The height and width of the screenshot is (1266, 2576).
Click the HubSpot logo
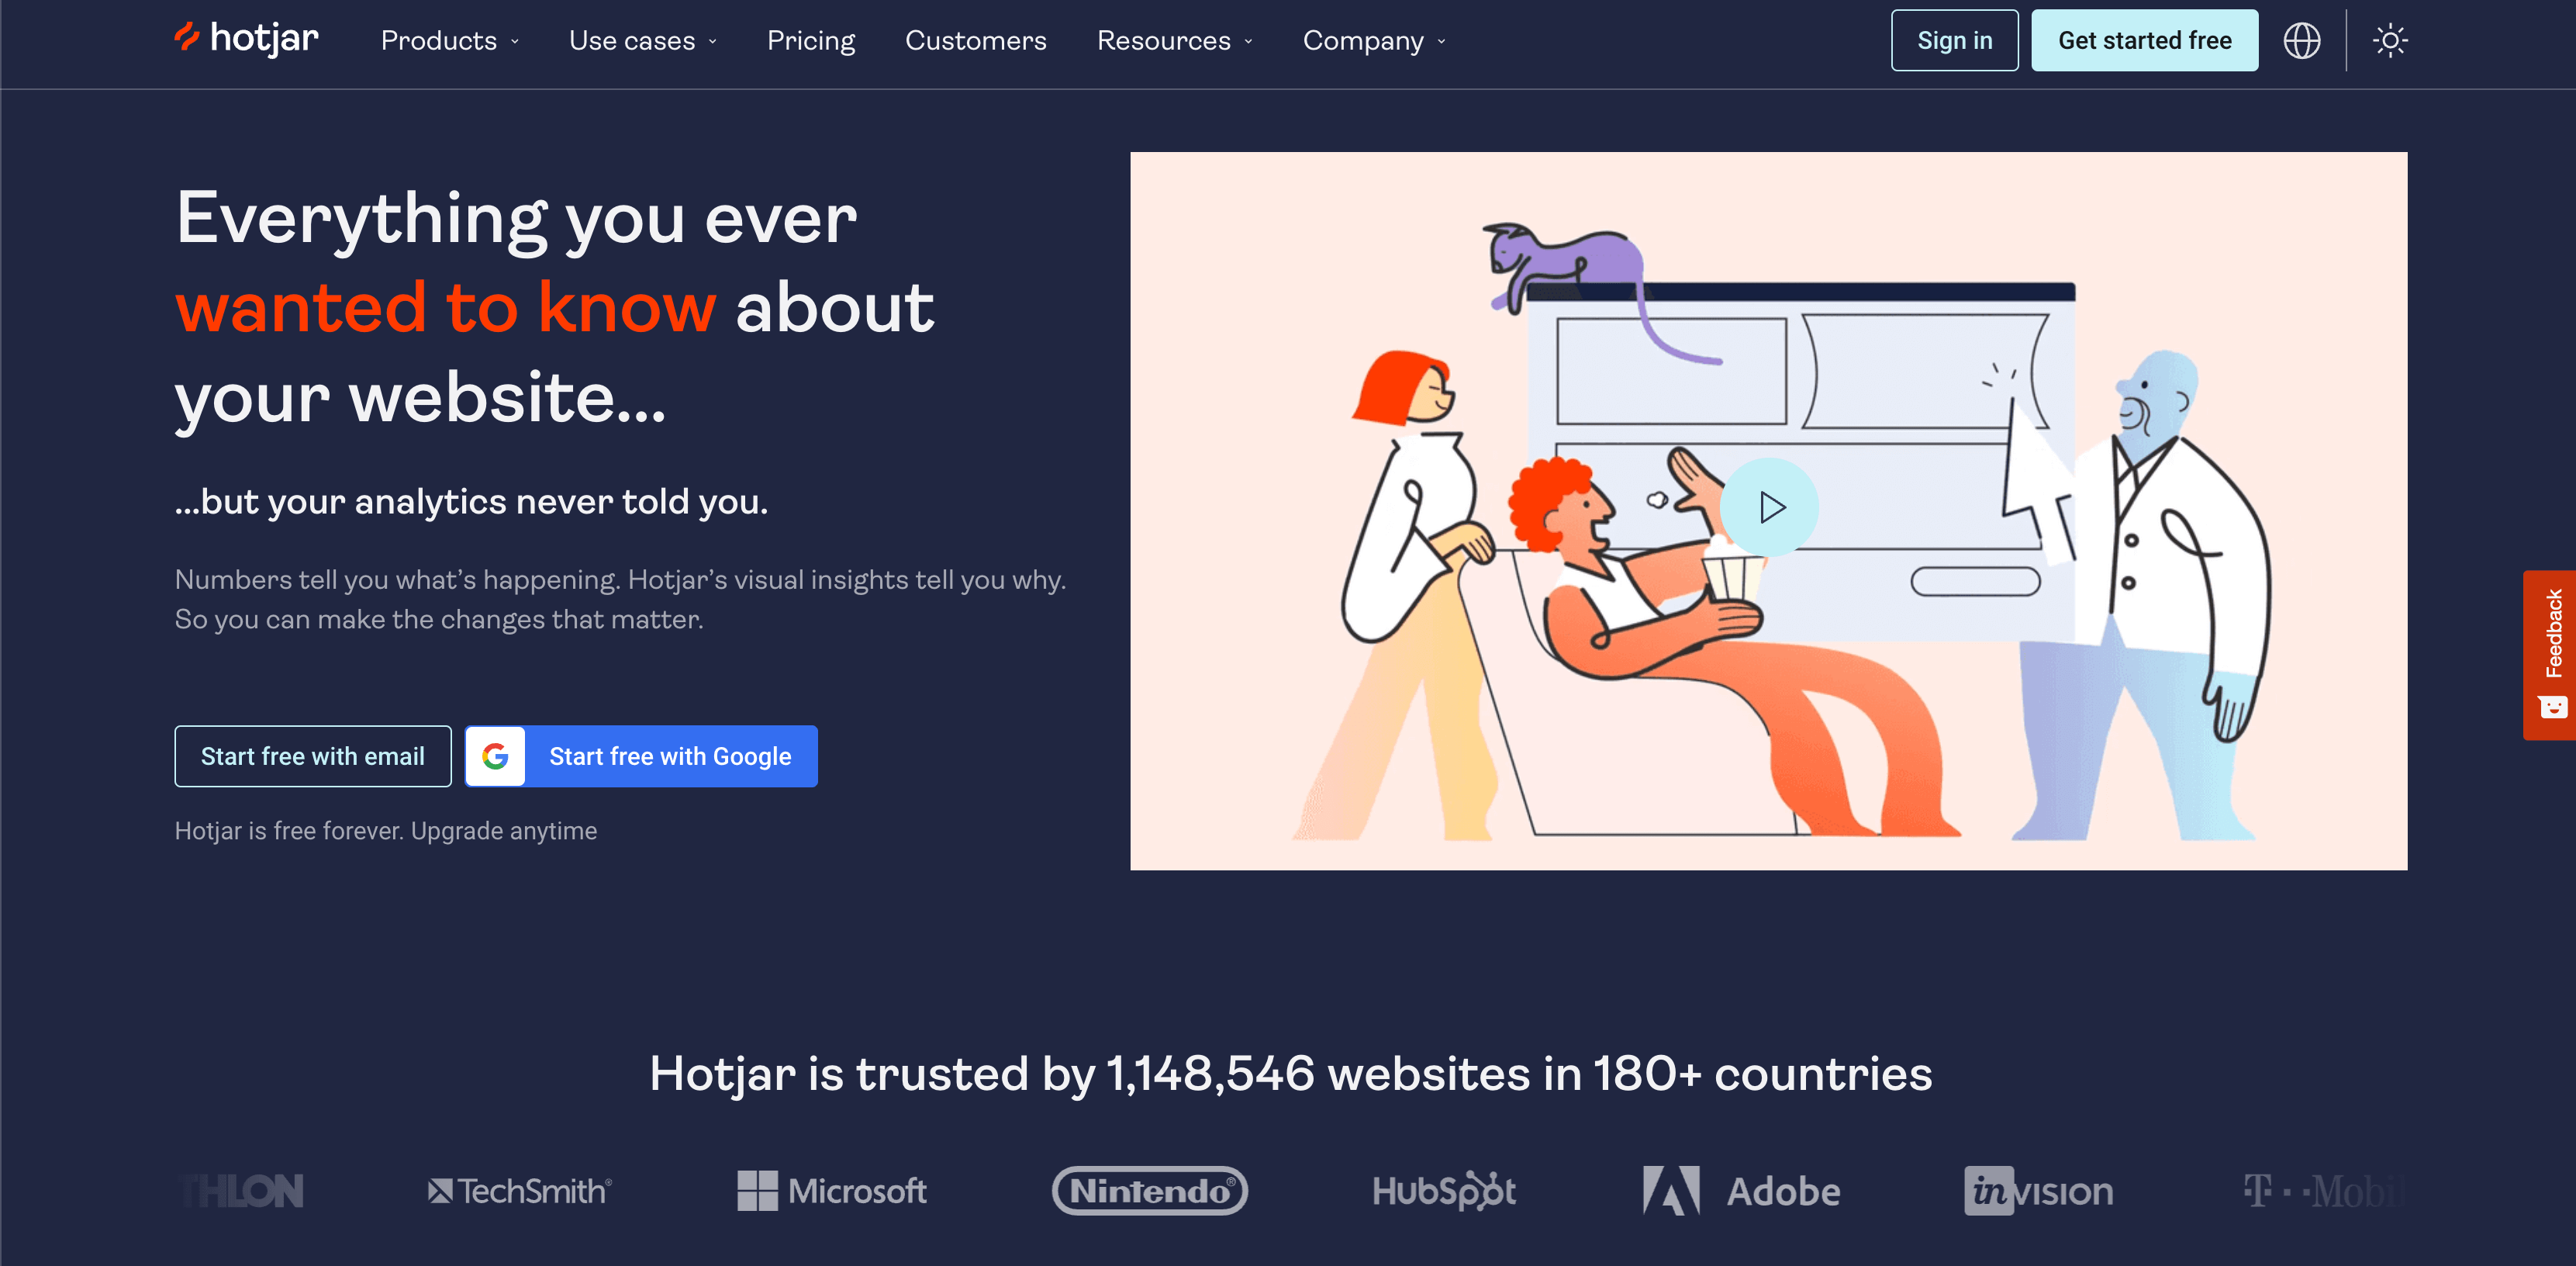pyautogui.click(x=1444, y=1190)
